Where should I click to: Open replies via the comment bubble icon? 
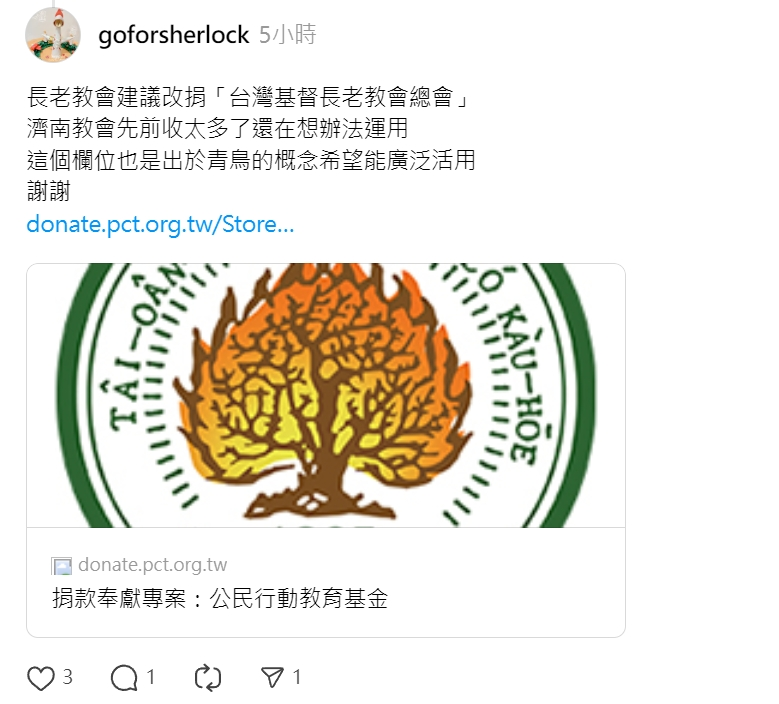click(124, 678)
